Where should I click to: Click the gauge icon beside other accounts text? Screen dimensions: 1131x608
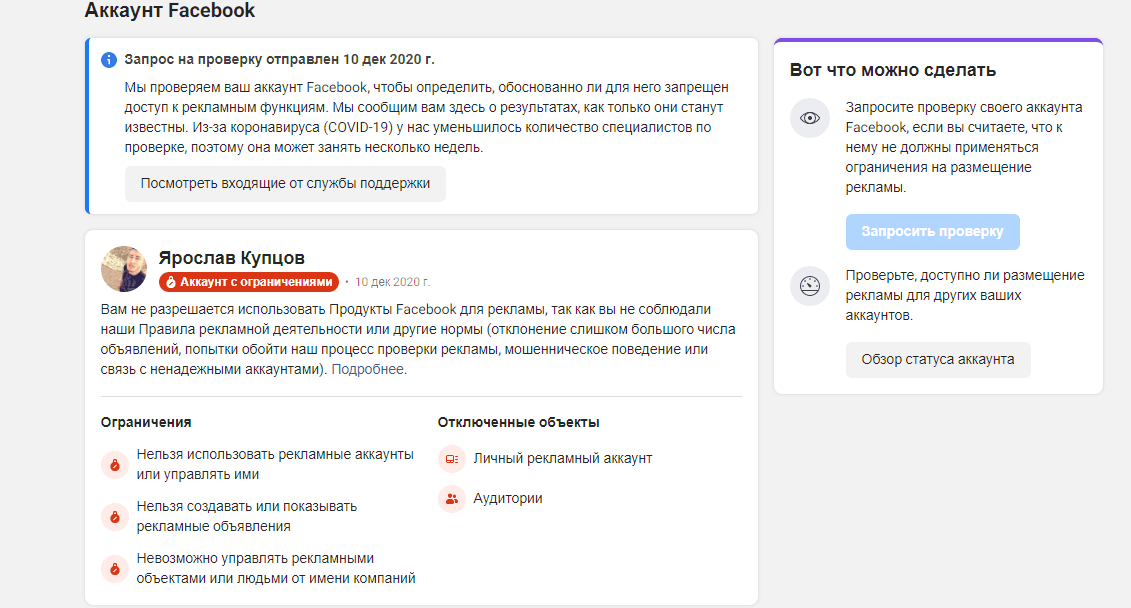(x=810, y=286)
